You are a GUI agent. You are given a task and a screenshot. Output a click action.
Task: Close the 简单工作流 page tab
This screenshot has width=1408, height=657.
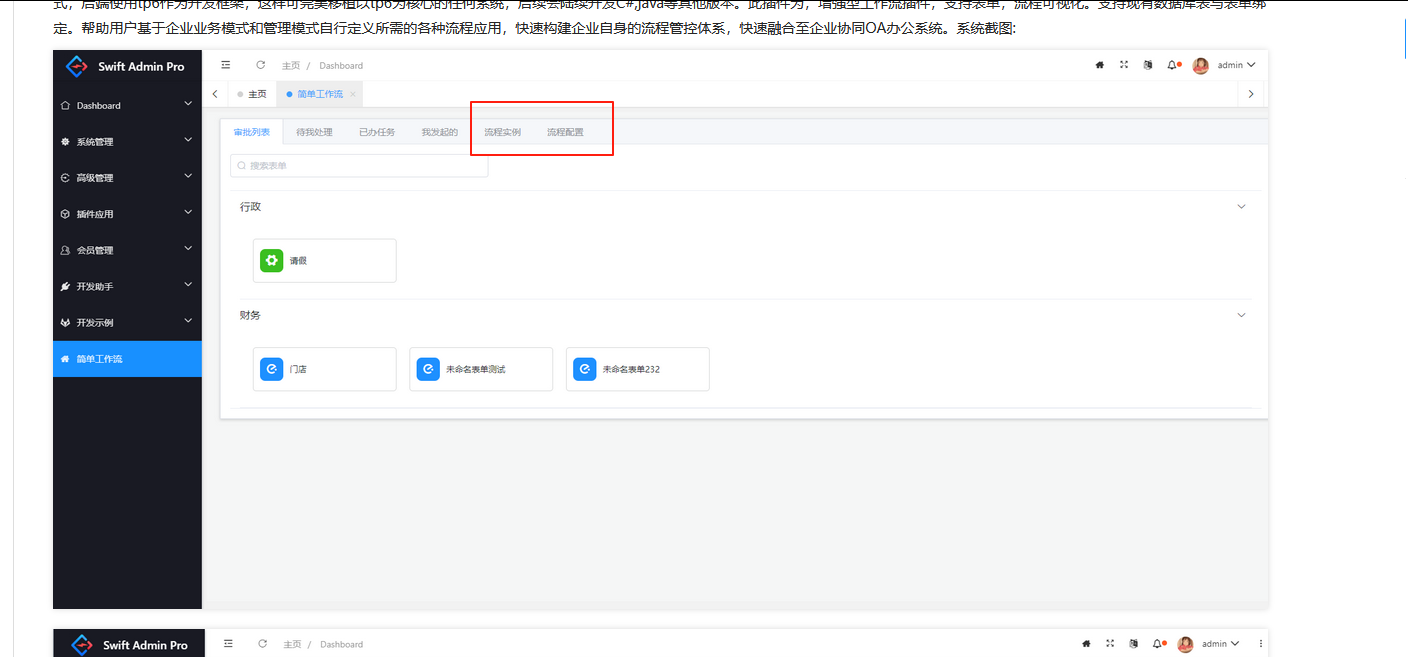pyautogui.click(x=353, y=94)
